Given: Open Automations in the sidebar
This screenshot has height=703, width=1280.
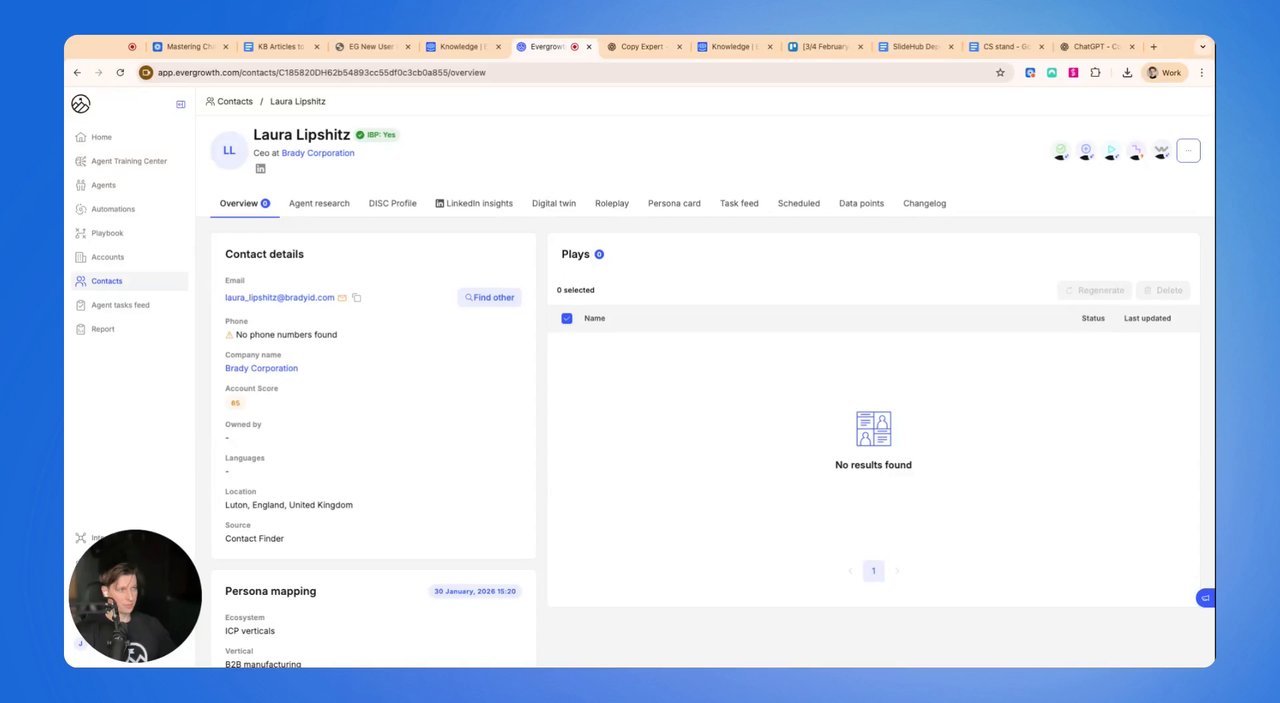Looking at the screenshot, I should point(113,209).
